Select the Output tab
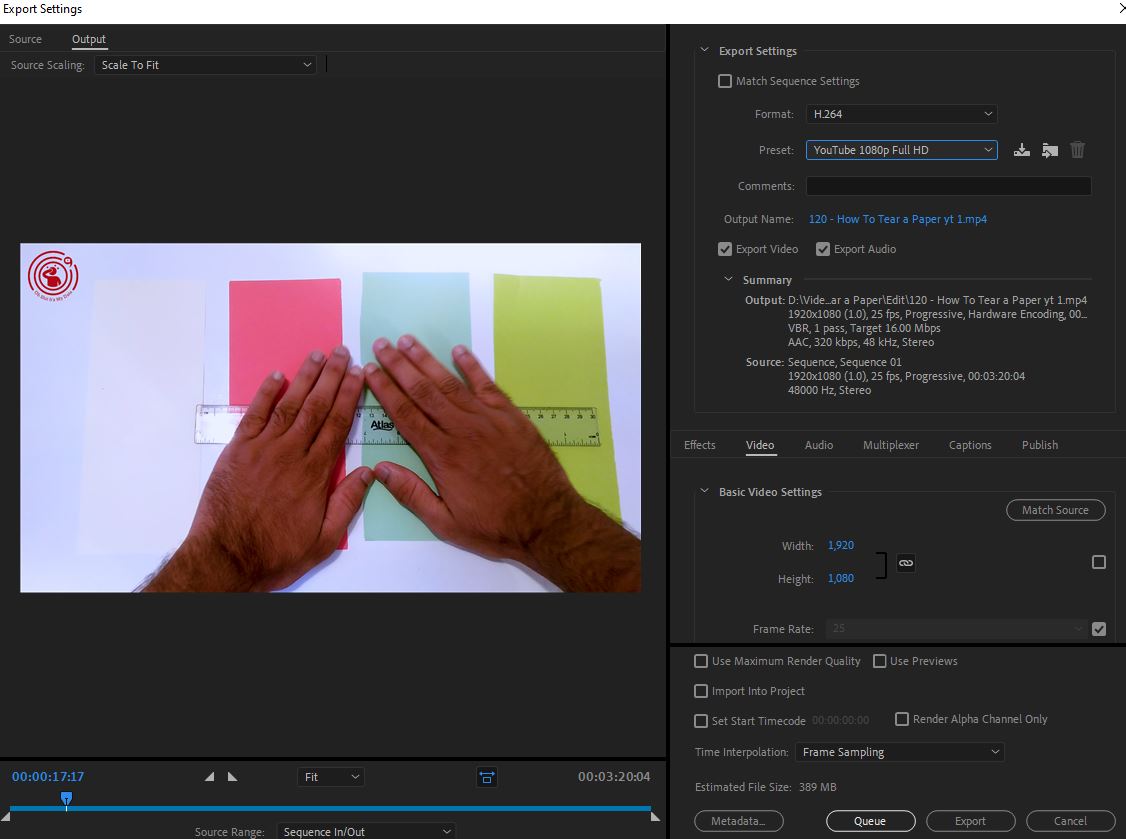This screenshot has height=839, width=1126. pos(89,40)
